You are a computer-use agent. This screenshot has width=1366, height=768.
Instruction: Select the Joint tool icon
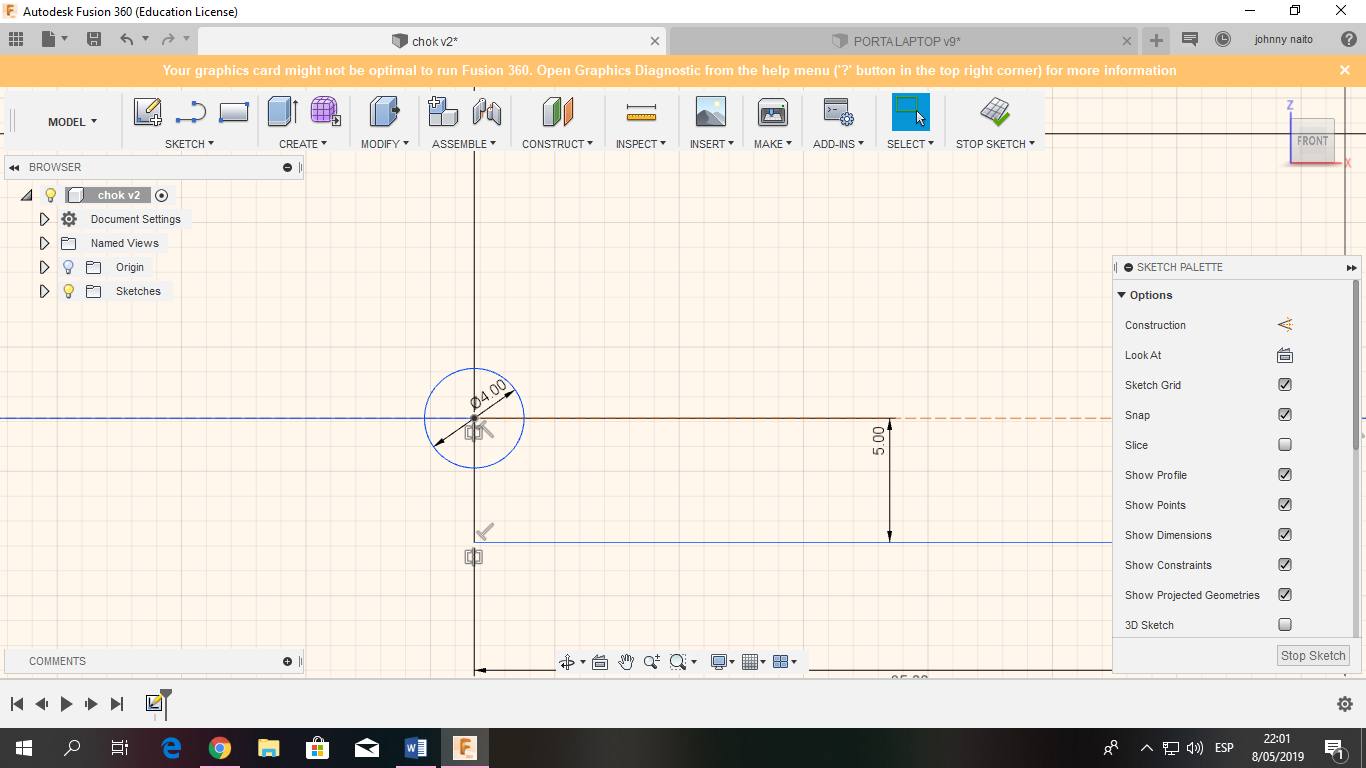486,112
